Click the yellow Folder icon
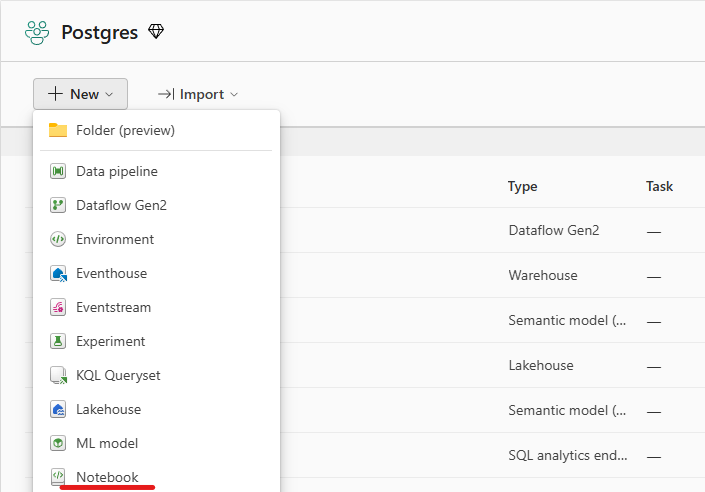 pos(58,130)
